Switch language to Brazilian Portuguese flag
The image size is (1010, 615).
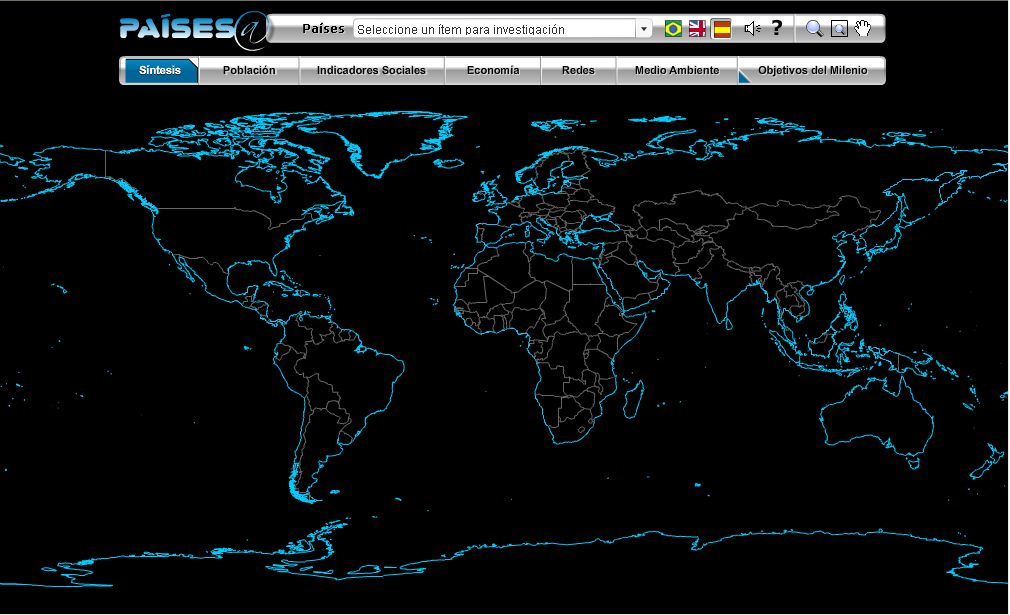[x=673, y=29]
